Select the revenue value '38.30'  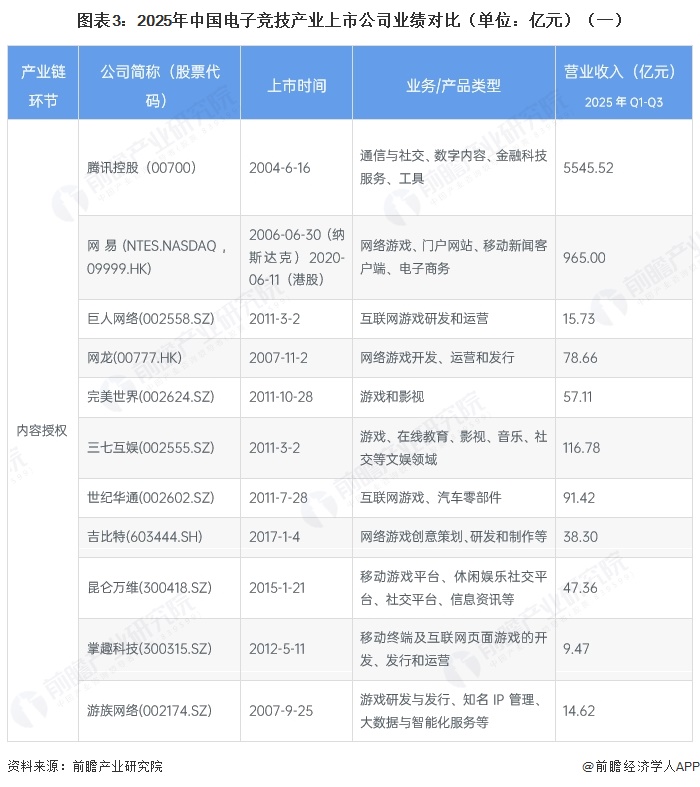(580, 537)
